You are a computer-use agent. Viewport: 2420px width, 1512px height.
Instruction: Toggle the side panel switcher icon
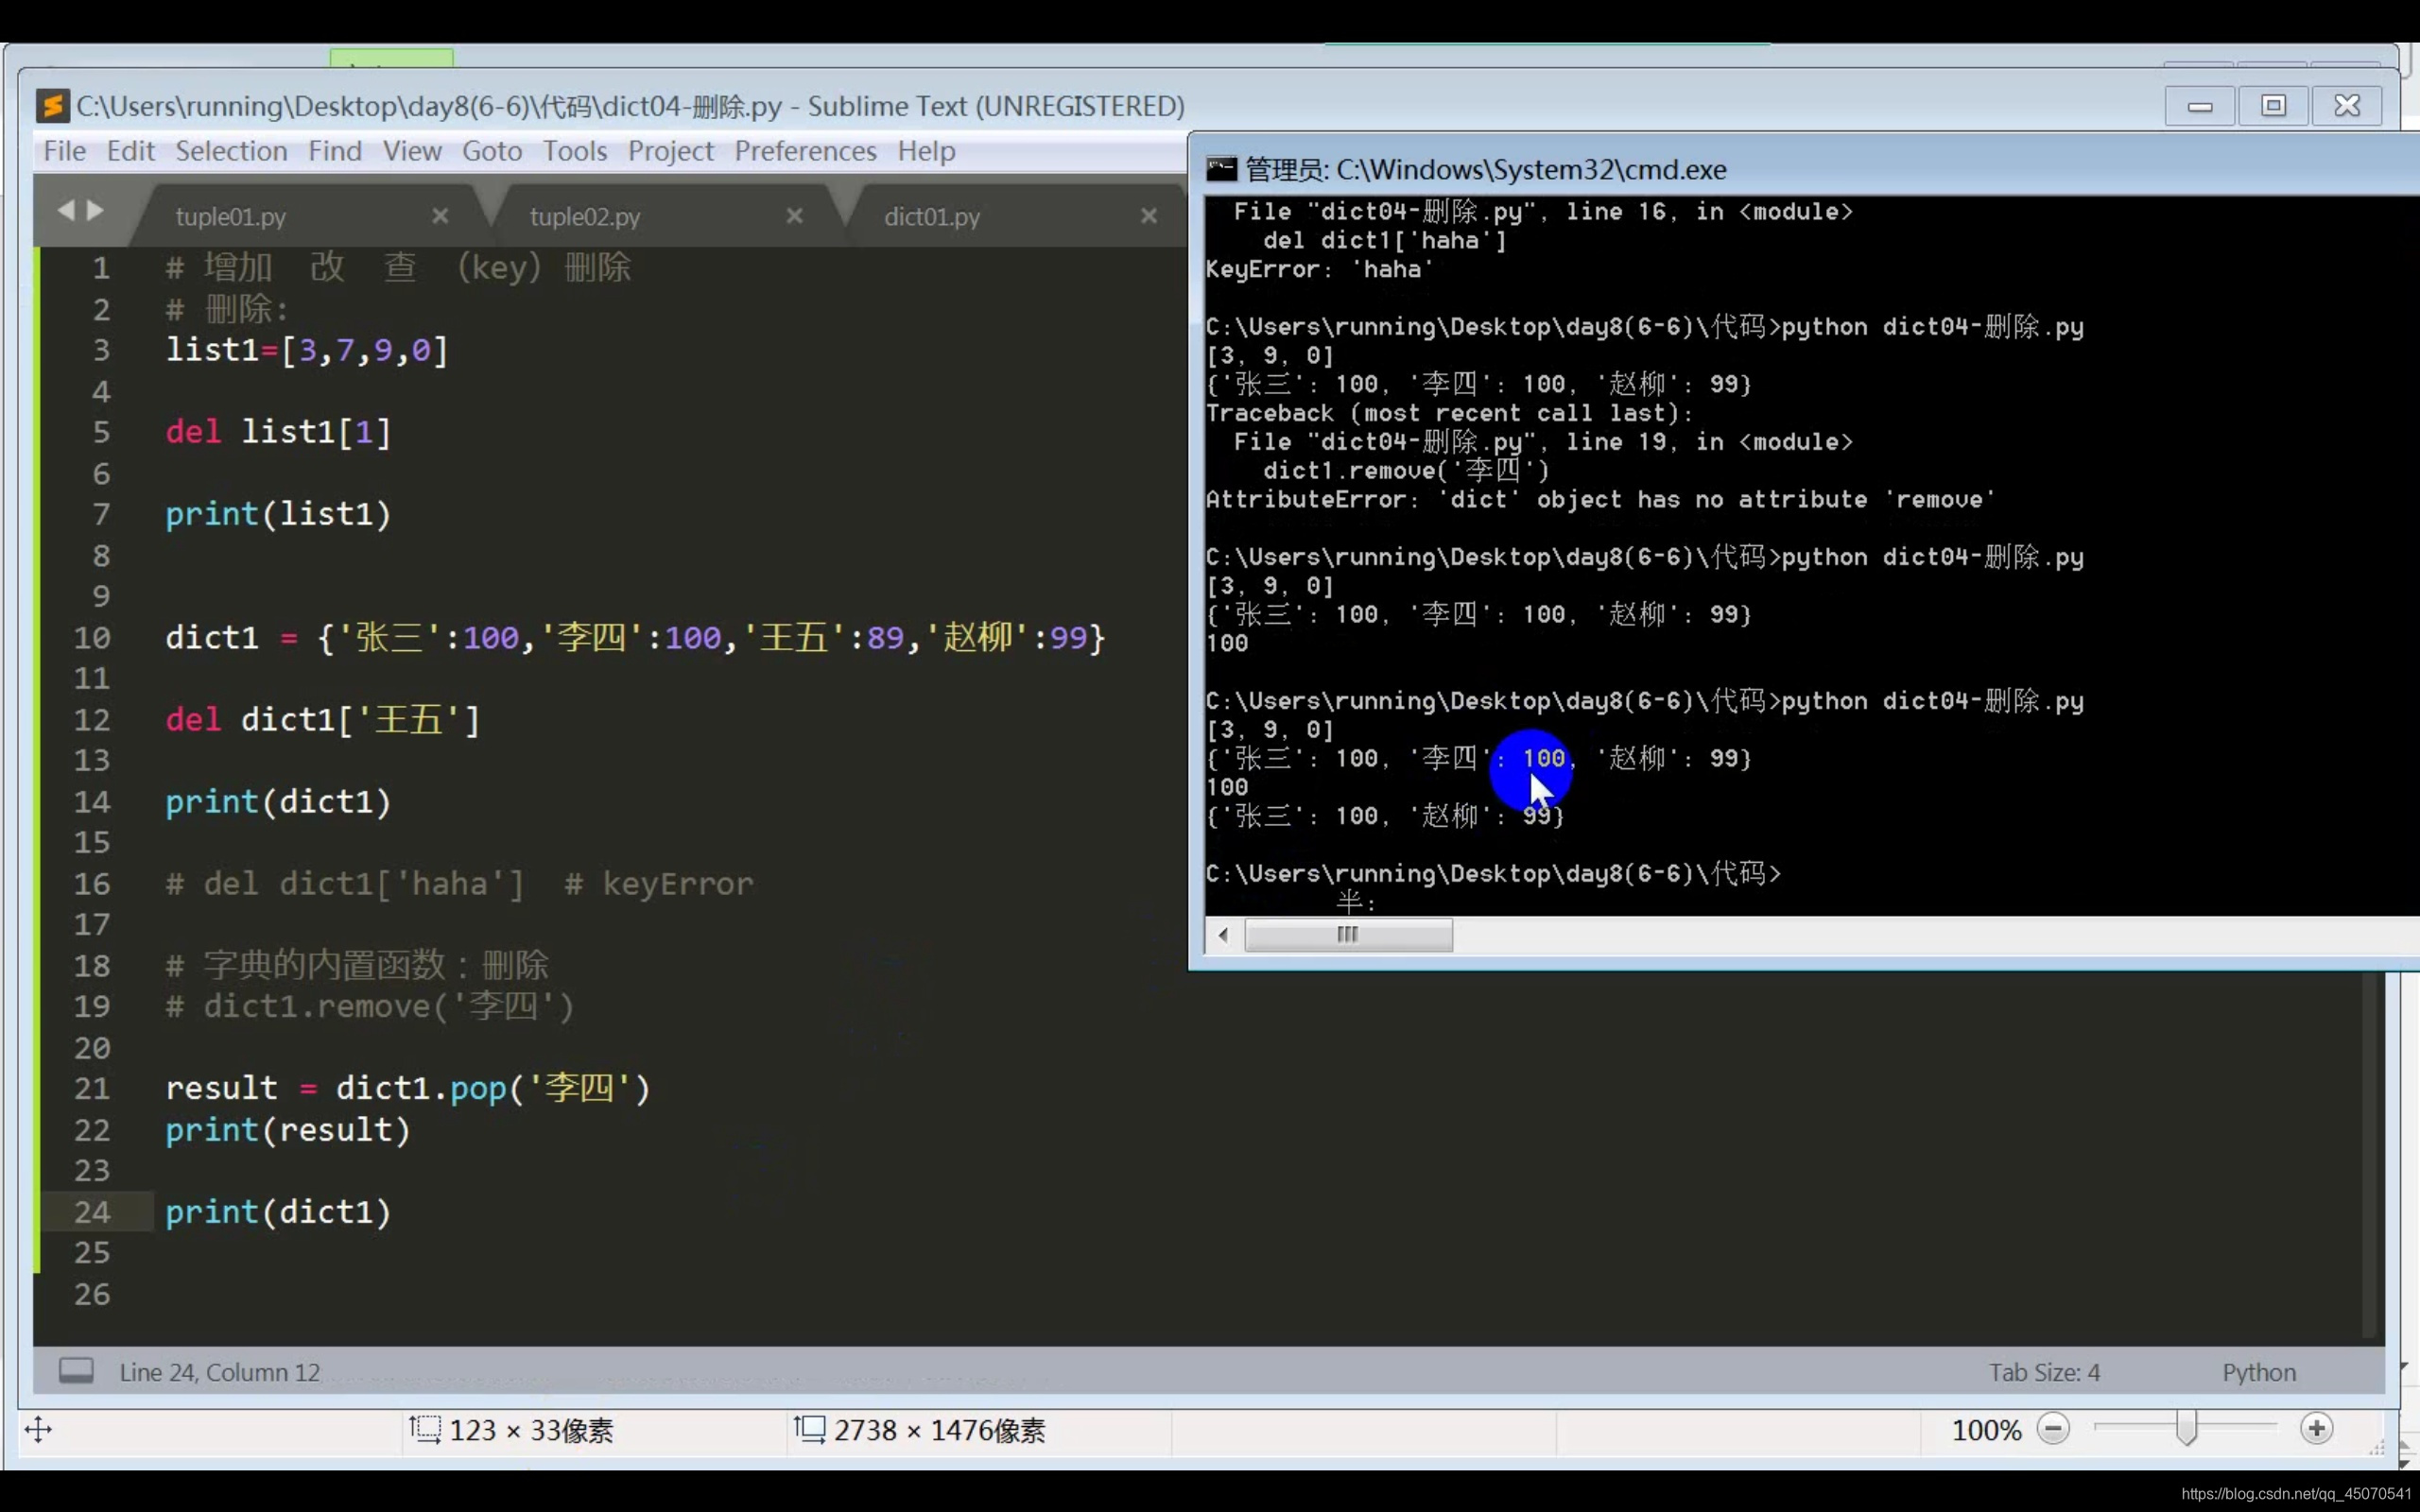(76, 1371)
